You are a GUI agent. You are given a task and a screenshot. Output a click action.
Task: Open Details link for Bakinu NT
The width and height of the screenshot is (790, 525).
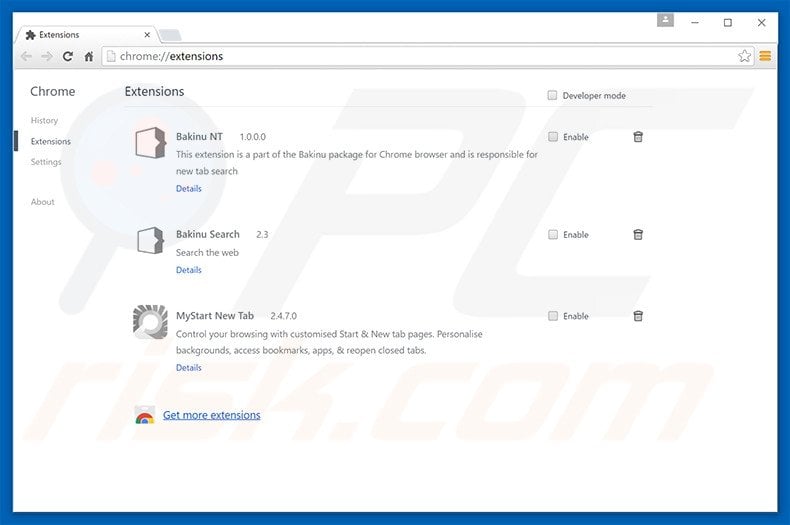point(188,188)
